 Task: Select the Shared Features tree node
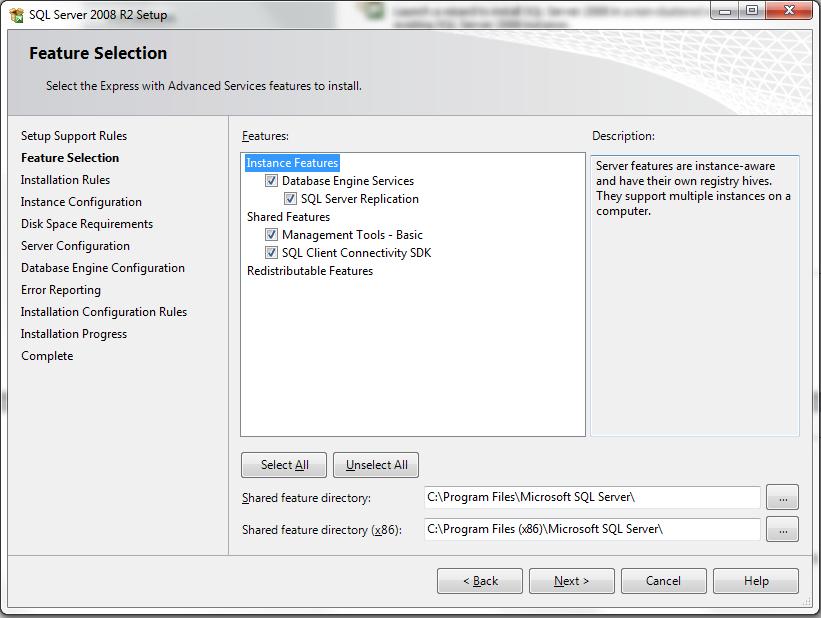point(289,217)
